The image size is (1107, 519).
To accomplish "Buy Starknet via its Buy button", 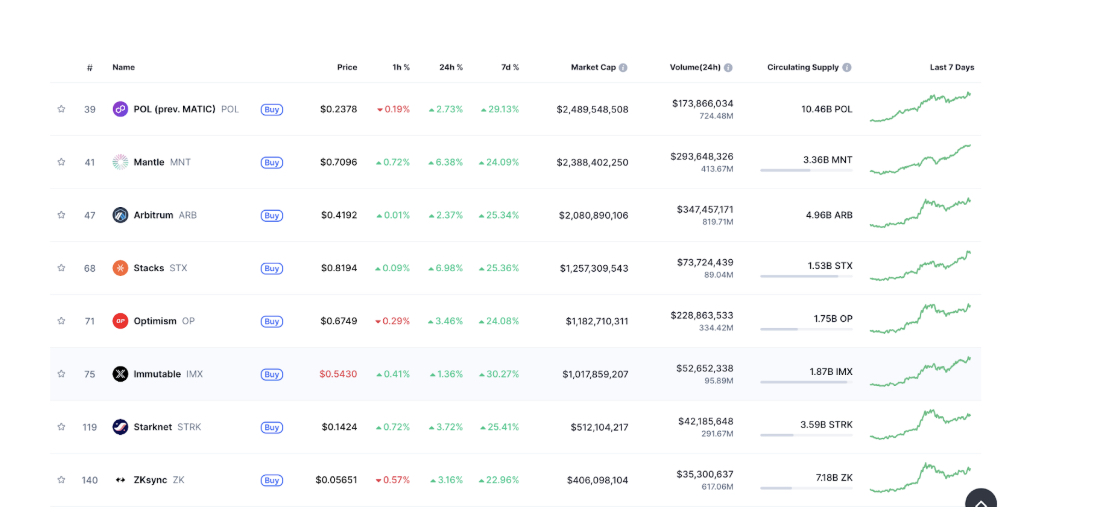I will [x=272, y=427].
